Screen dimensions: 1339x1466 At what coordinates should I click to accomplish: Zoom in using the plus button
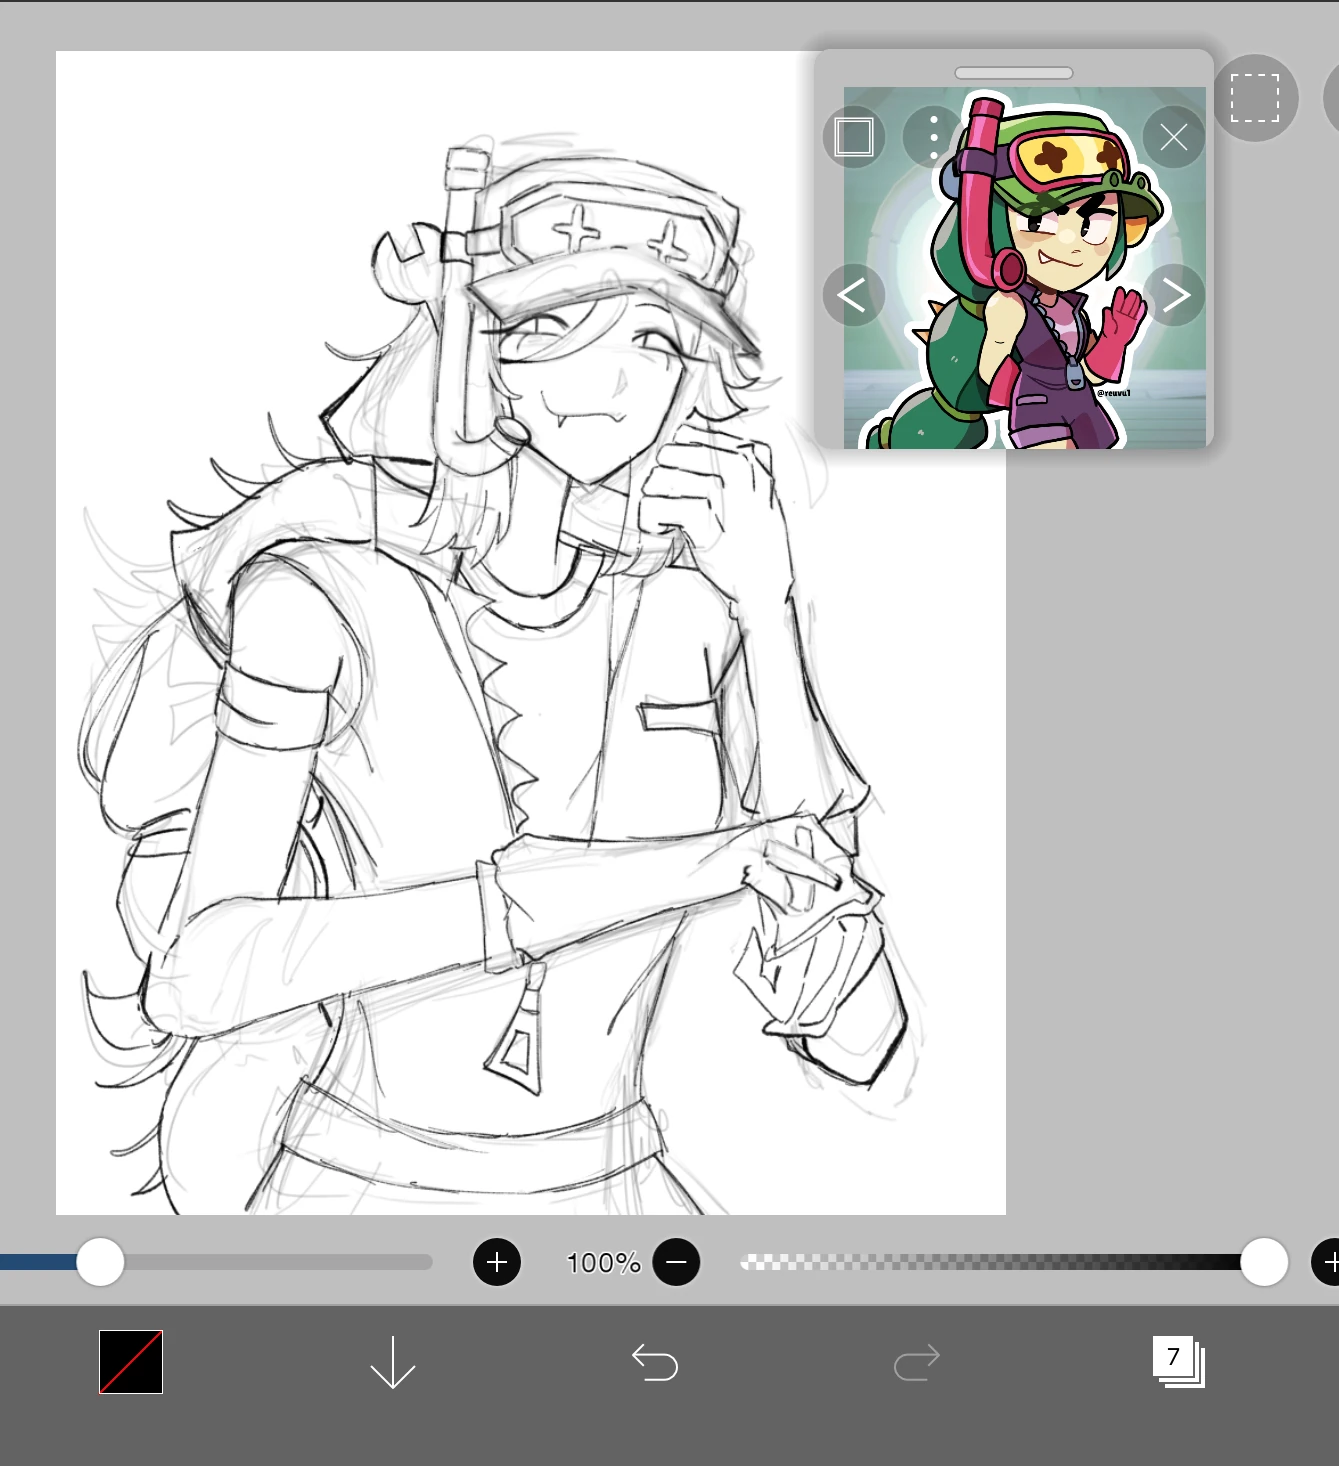[495, 1263]
